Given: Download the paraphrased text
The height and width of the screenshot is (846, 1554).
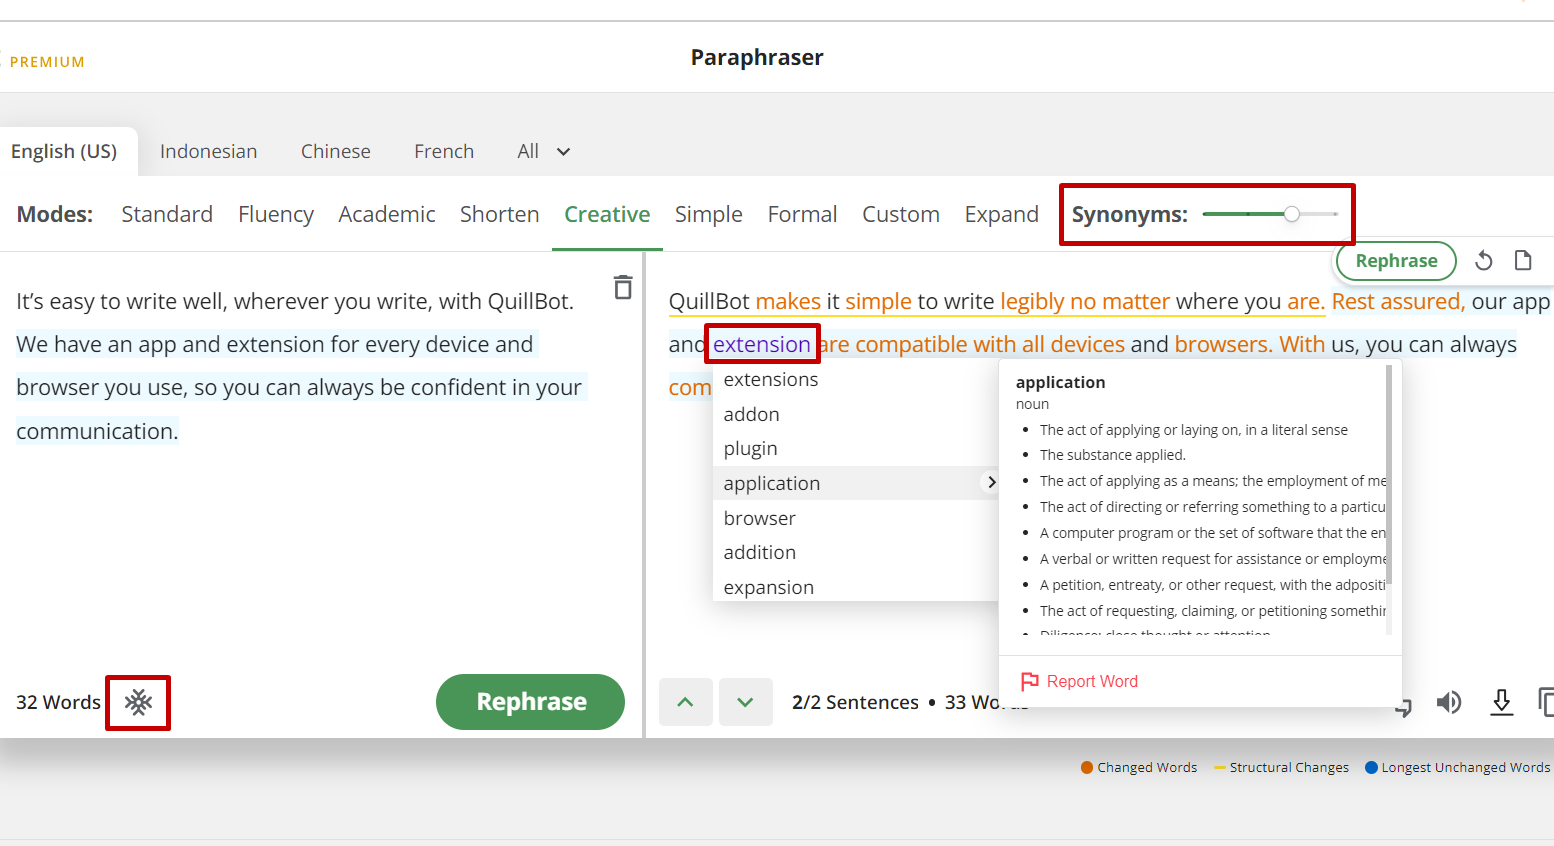Looking at the screenshot, I should [x=1501, y=702].
